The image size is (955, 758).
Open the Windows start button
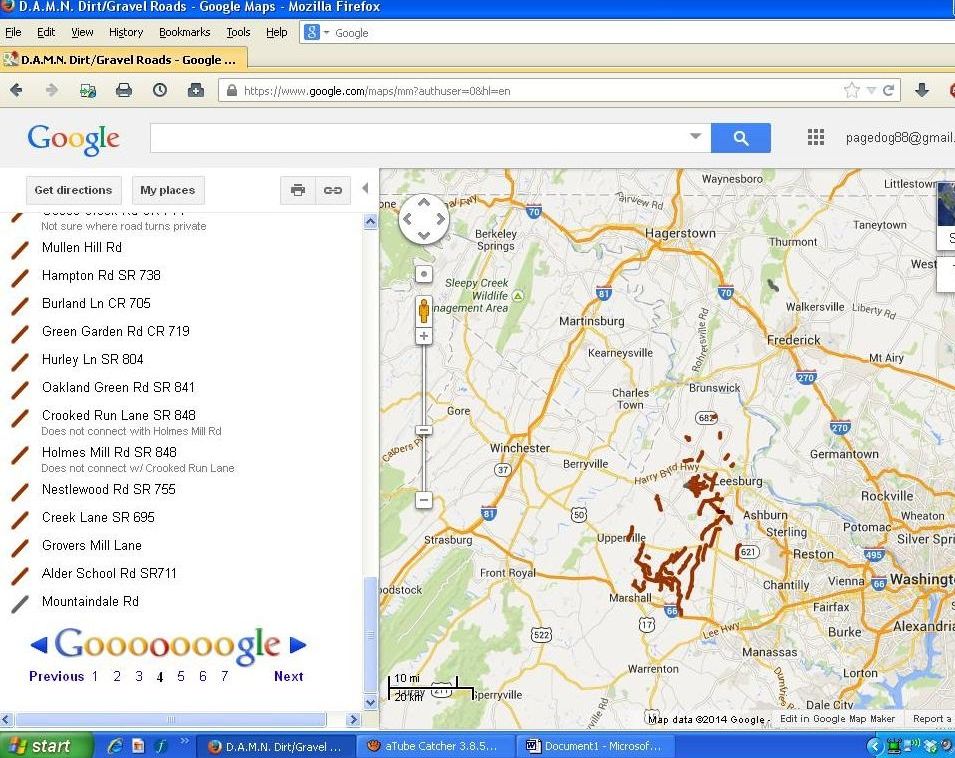46,746
